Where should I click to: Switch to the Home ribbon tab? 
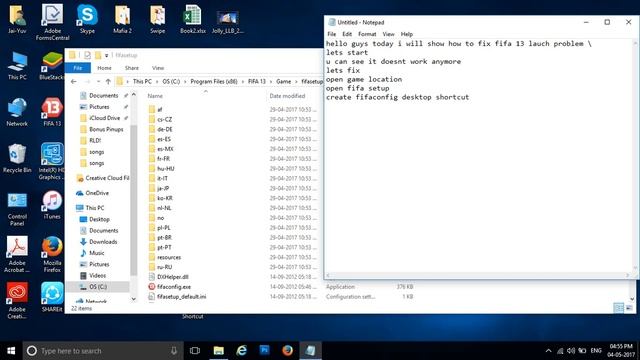[x=104, y=68]
